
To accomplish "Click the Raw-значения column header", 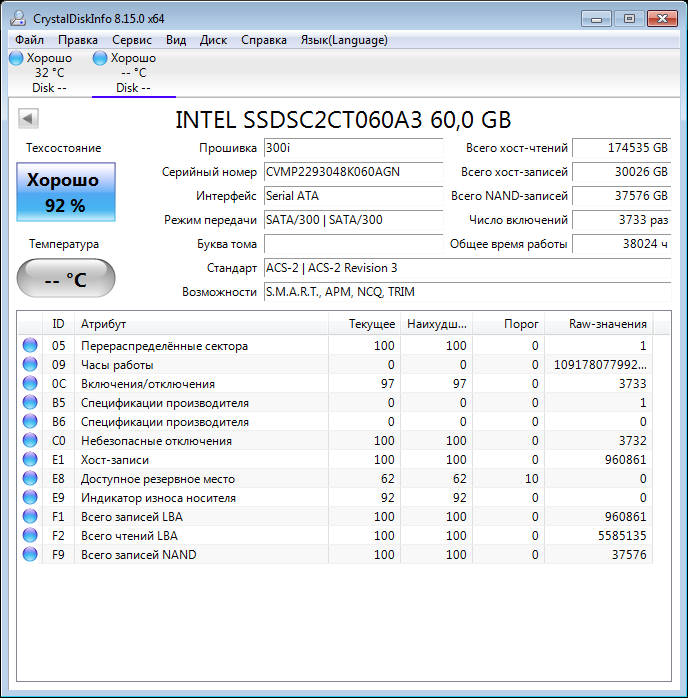I will (599, 324).
